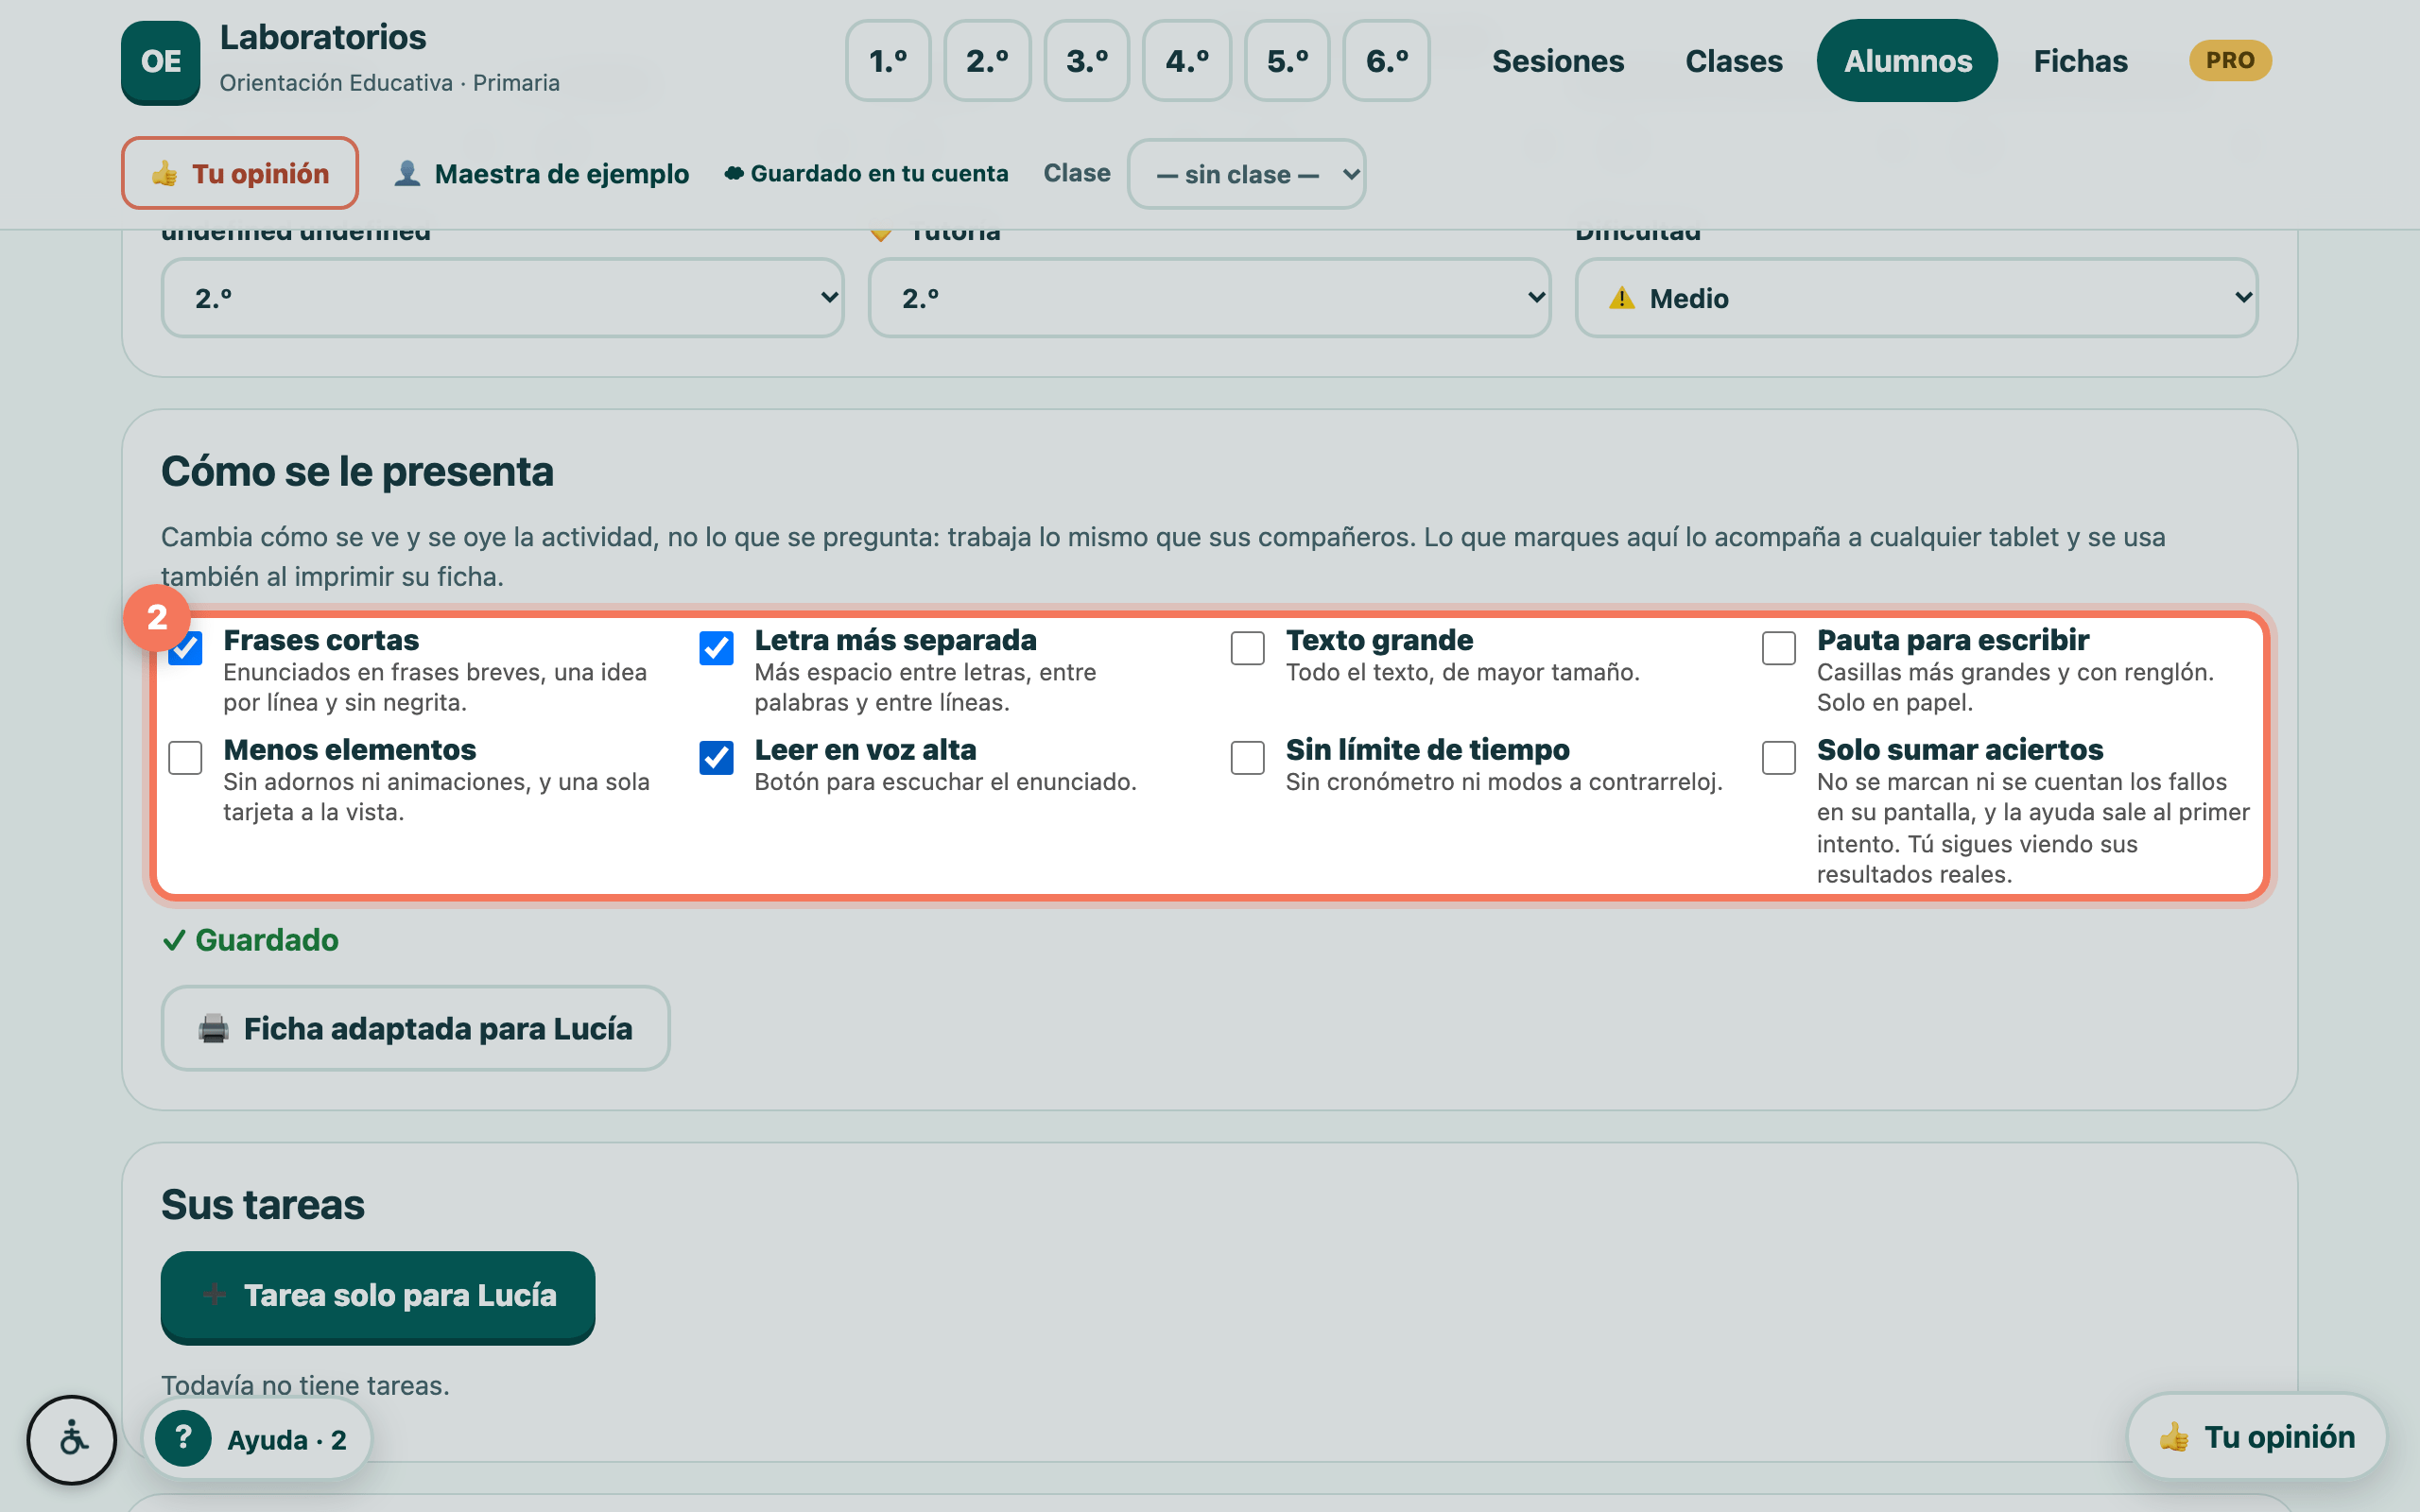Tick Solo sumar aciertos checkbox
Viewport: 2420px width, 1512px height.
pos(1778,758)
